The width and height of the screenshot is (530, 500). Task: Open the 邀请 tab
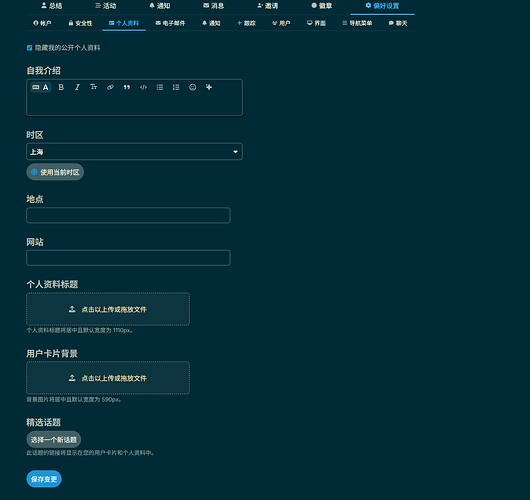(x=268, y=6)
